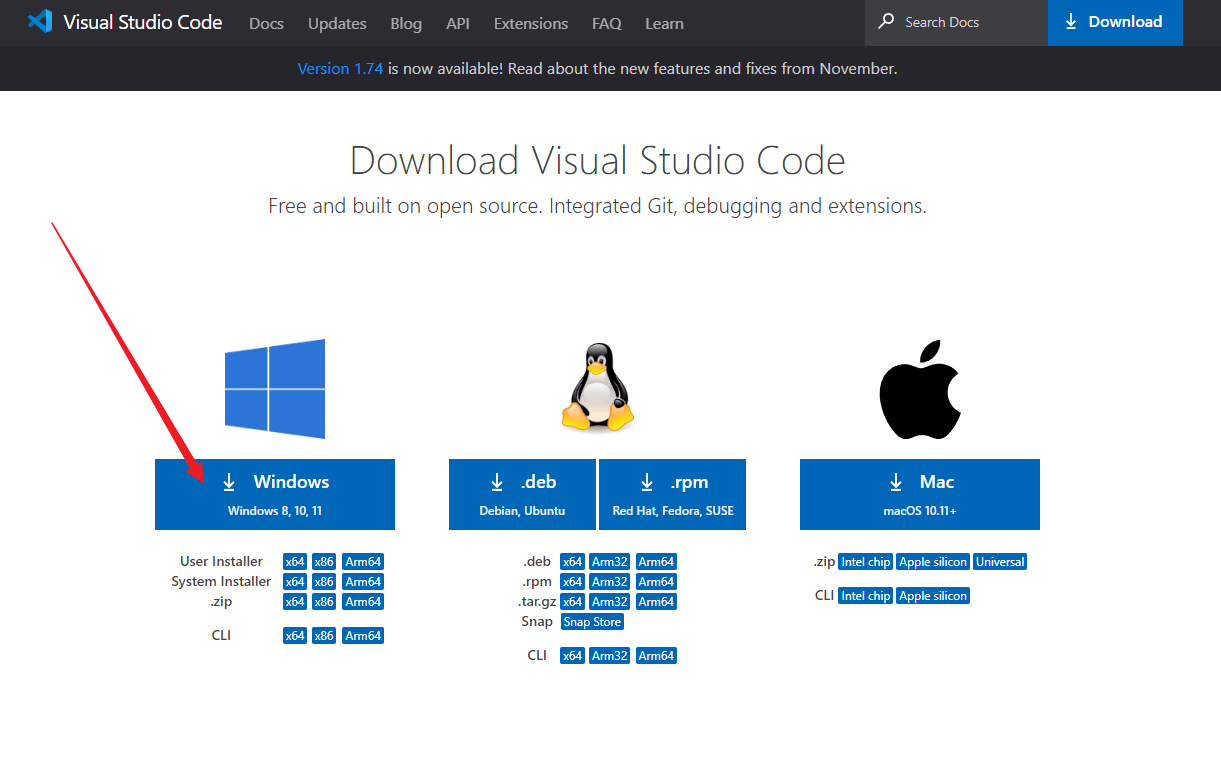Click the search magnifier icon
The height and width of the screenshot is (761, 1221).
(886, 22)
